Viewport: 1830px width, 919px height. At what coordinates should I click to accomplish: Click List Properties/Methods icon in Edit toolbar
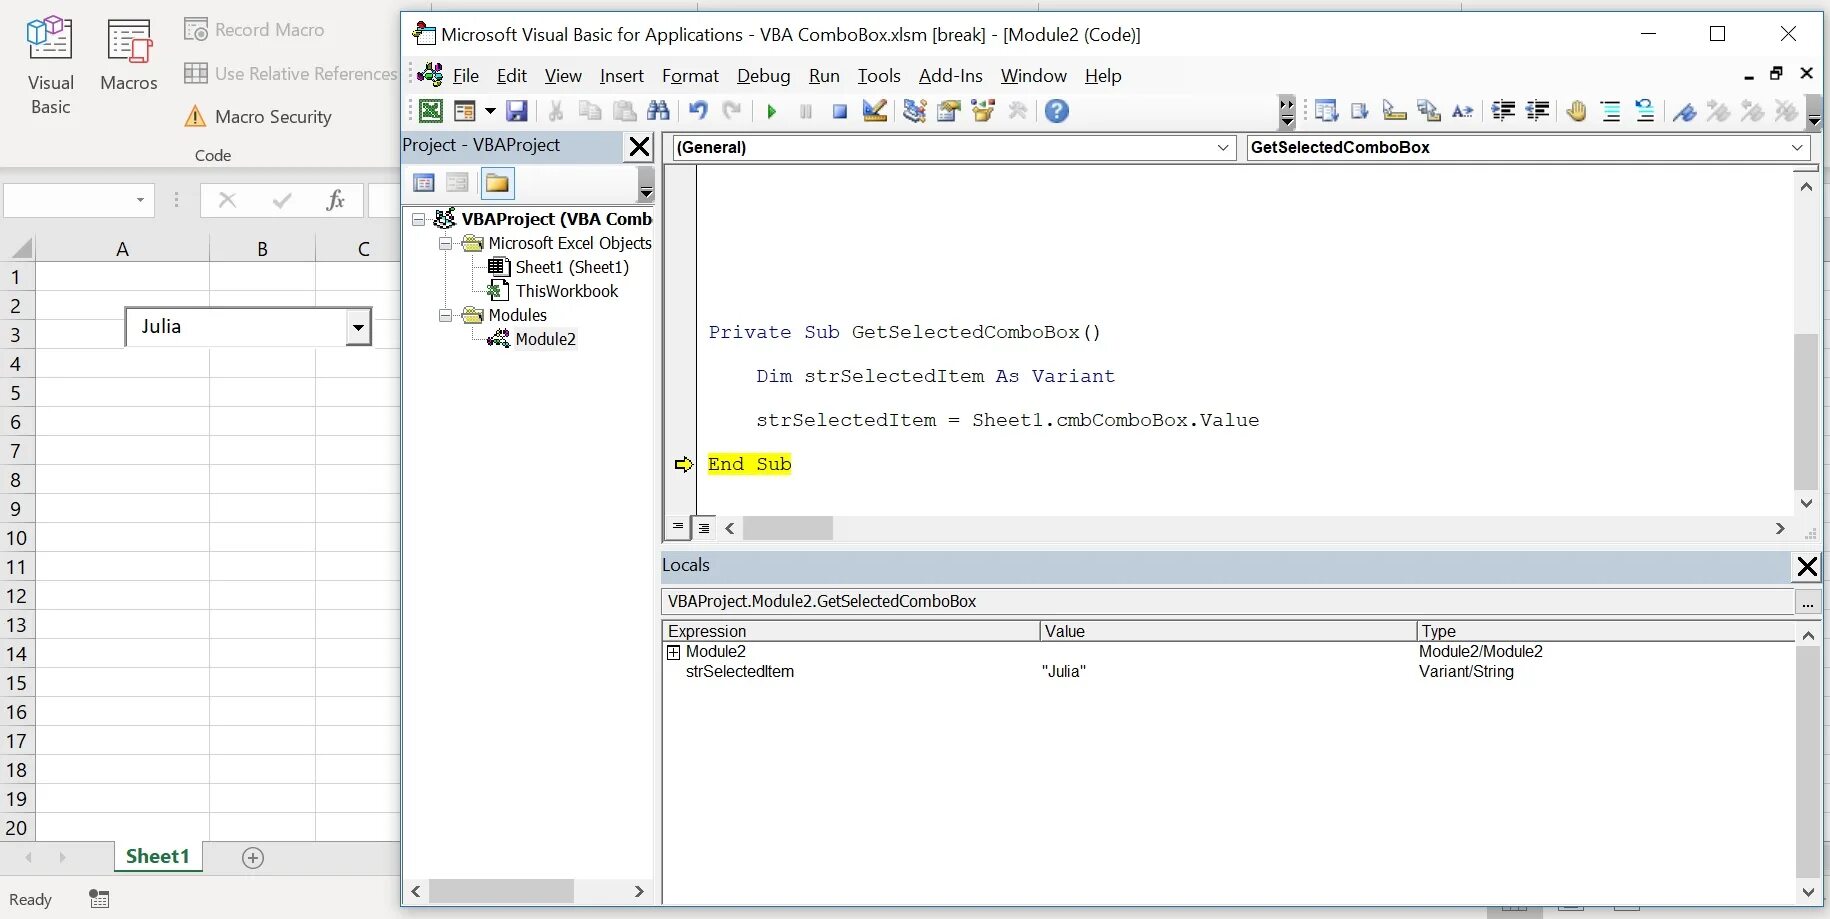(x=1326, y=111)
